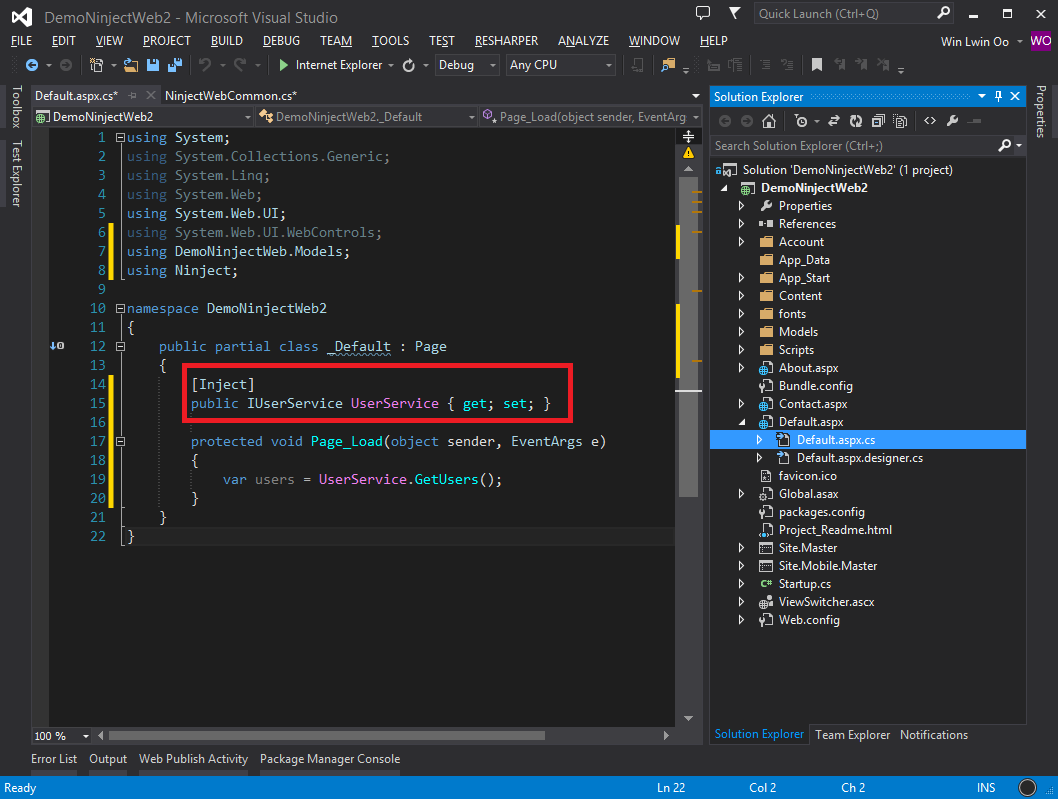
Task: Switch to the NinjectWebCommon.cs tab
Action: point(231,96)
